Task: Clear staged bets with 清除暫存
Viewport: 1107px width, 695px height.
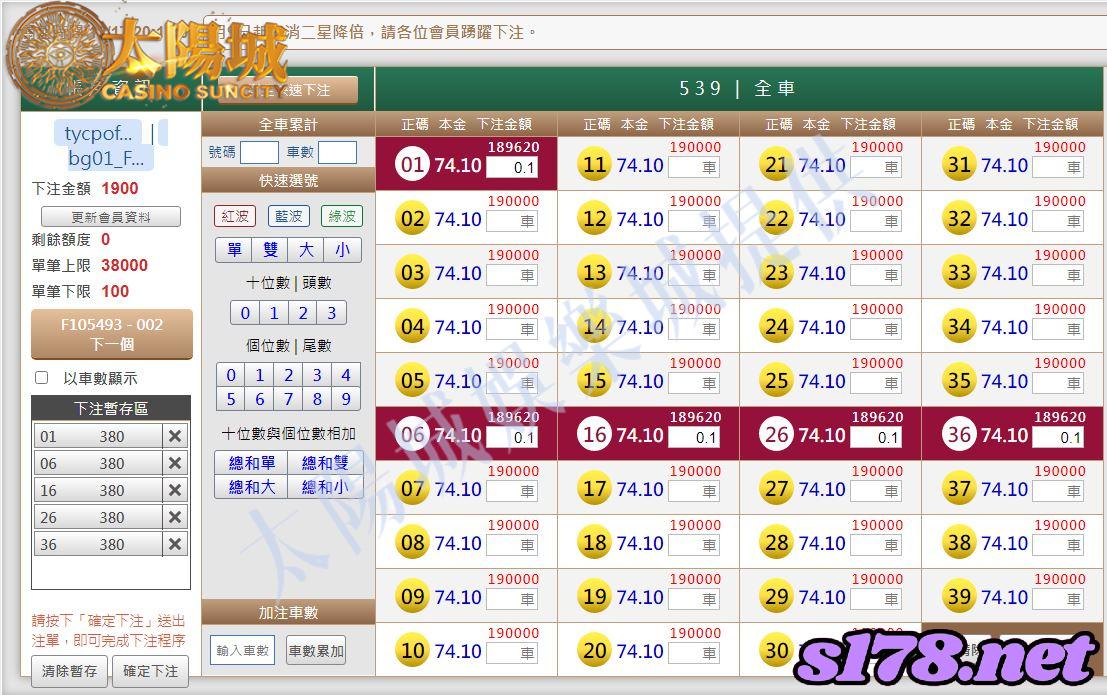Action: (69, 671)
